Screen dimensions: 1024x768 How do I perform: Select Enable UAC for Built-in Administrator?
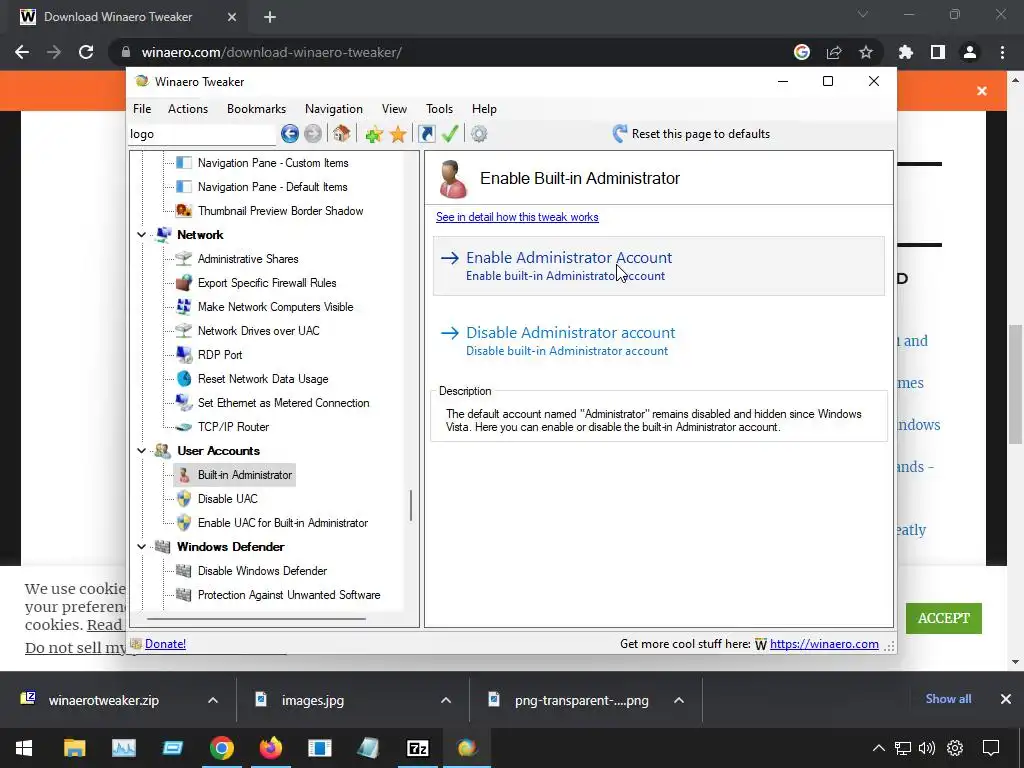point(283,523)
